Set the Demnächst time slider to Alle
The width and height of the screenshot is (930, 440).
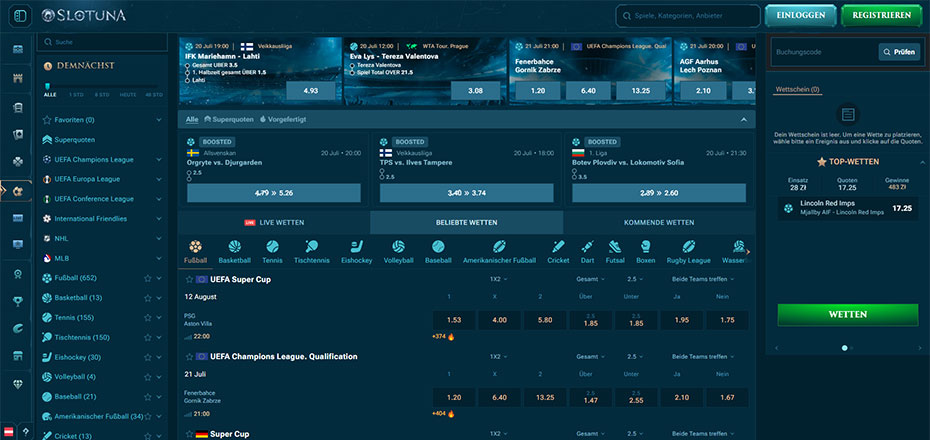pyautogui.click(x=49, y=94)
